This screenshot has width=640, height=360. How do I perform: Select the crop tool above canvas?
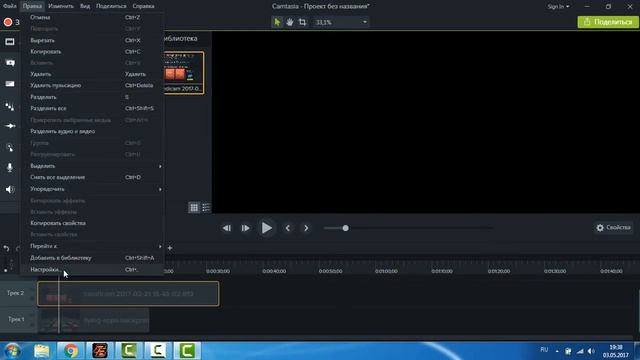tap(302, 22)
